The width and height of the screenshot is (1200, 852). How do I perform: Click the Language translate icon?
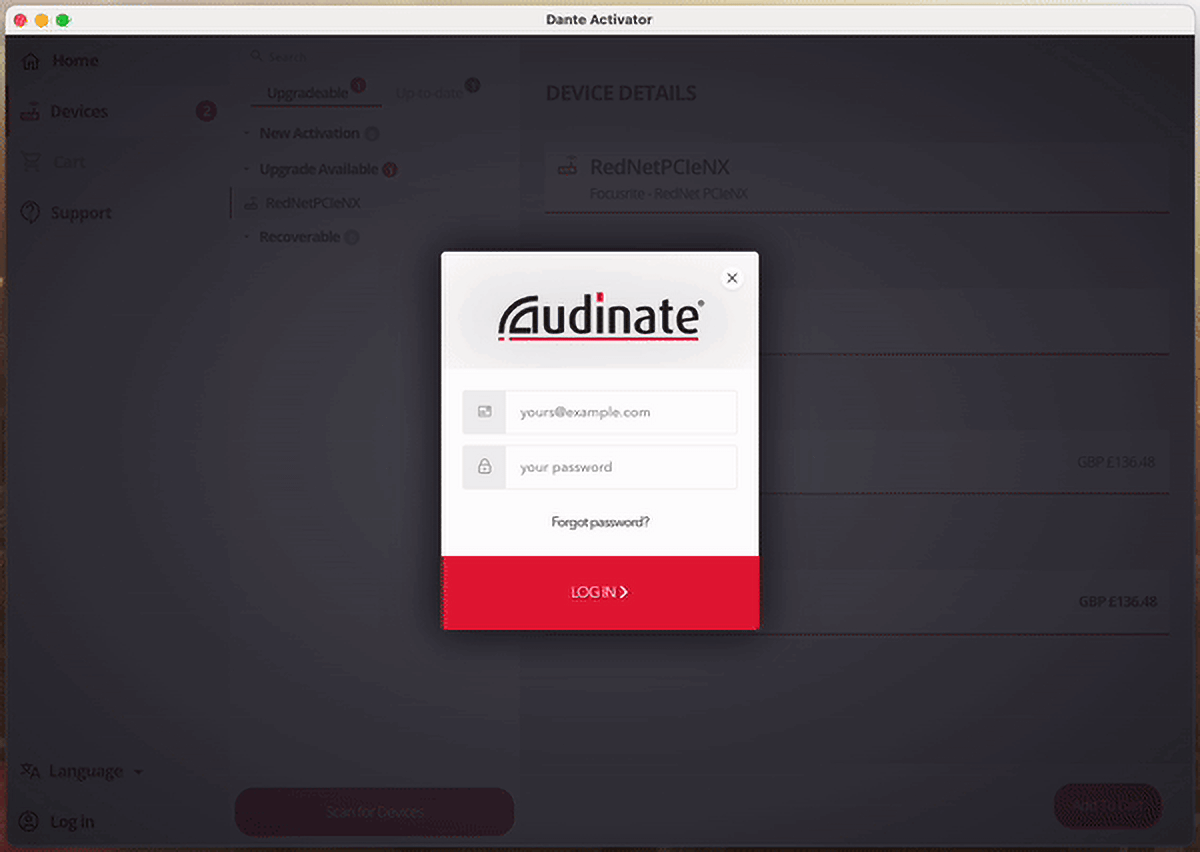coord(31,771)
